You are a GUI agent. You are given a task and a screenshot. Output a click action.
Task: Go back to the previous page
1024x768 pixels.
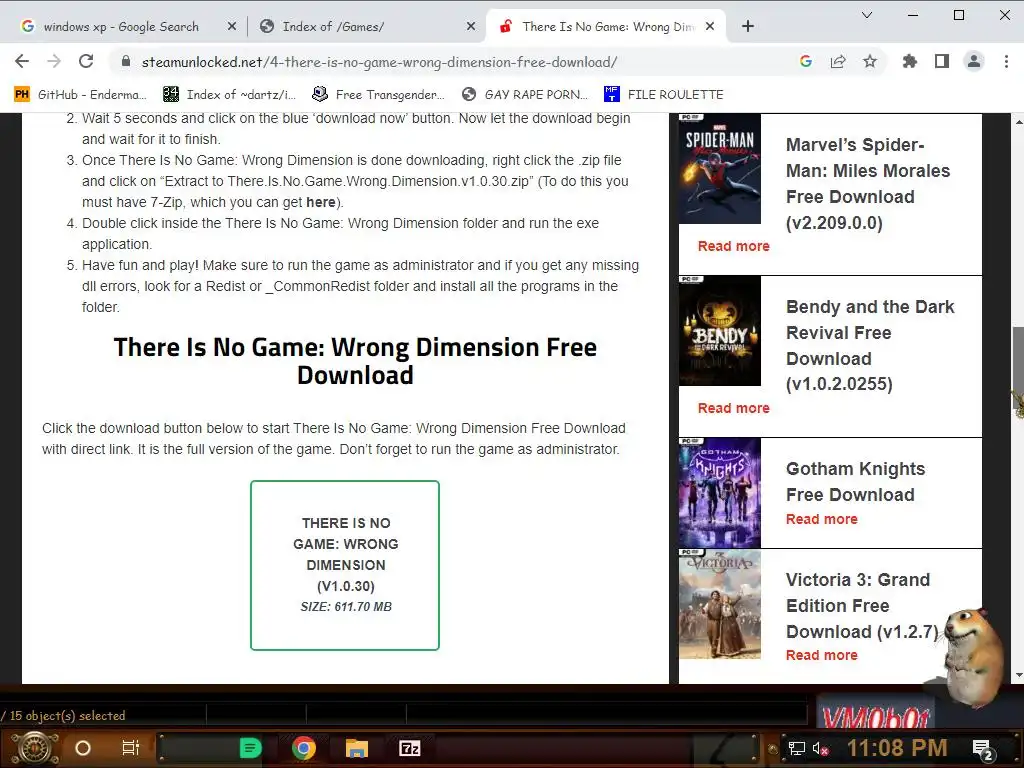(22, 61)
